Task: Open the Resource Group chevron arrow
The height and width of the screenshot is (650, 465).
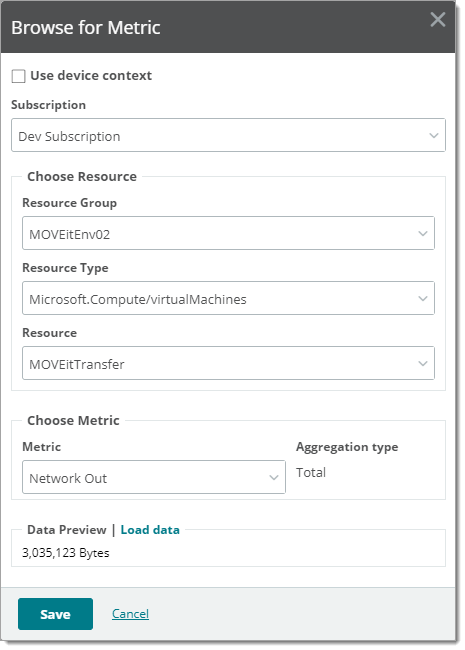Action: click(x=423, y=233)
